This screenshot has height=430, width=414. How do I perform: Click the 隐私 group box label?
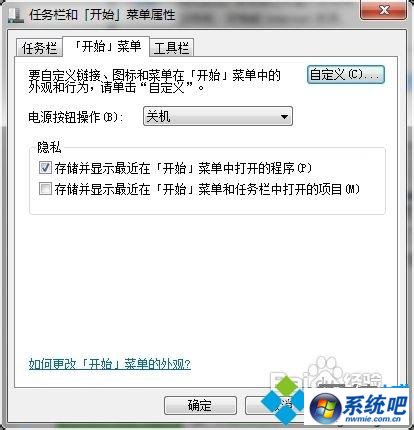coord(49,147)
